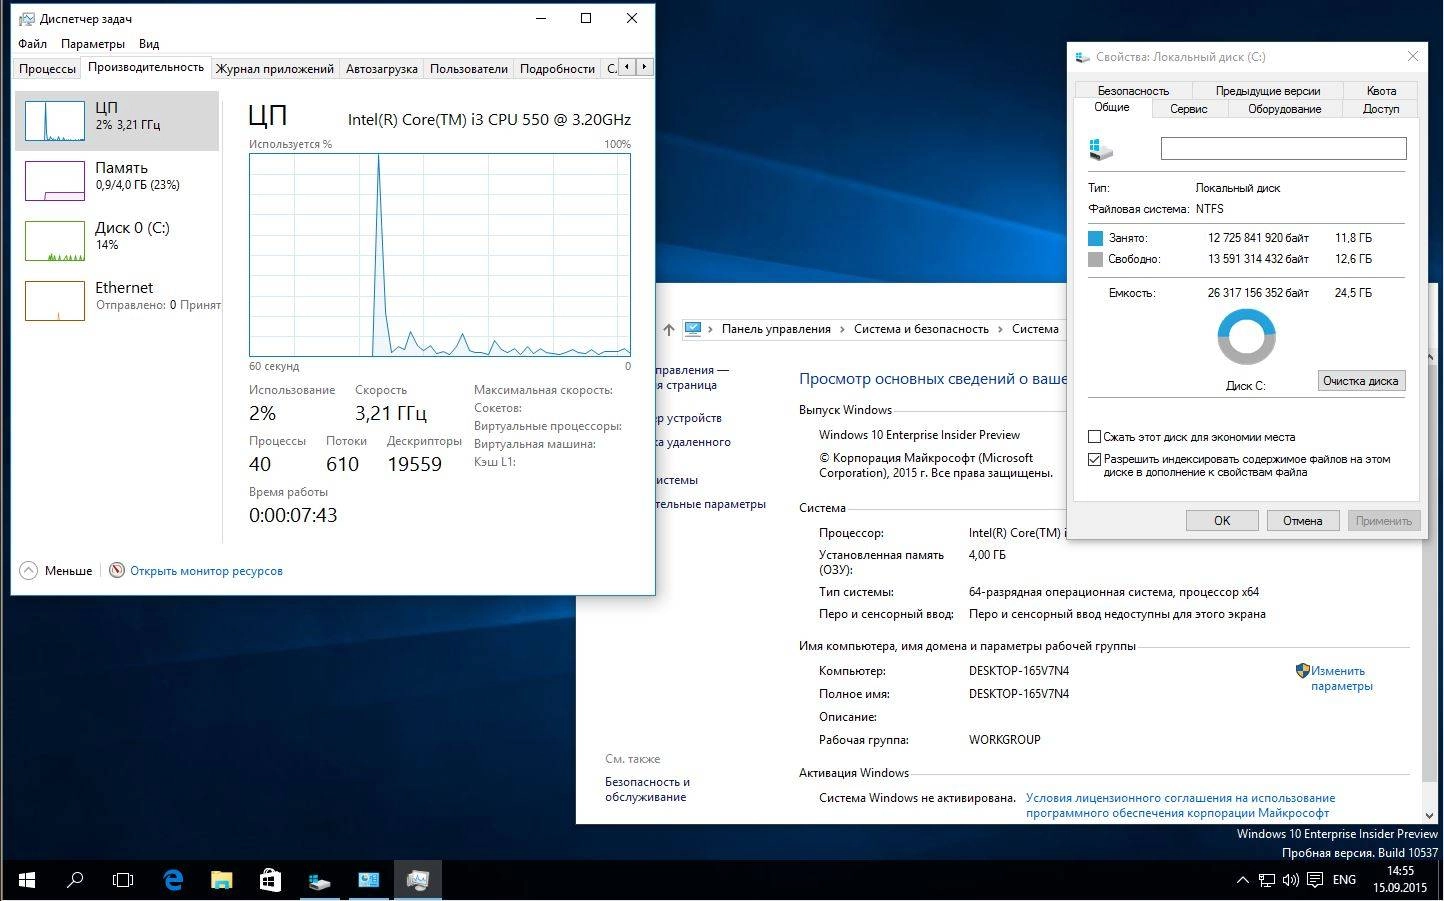
Task: Go up with the arrow in System window
Action: pos(668,329)
